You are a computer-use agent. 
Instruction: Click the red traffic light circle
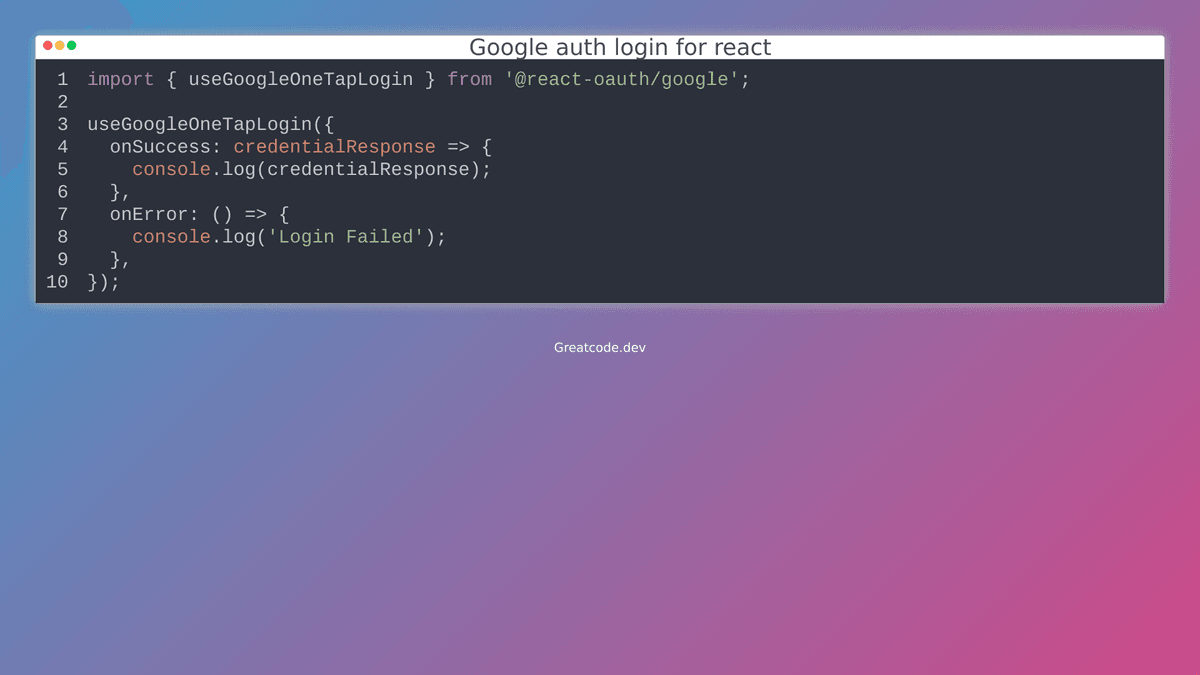tap(47, 45)
